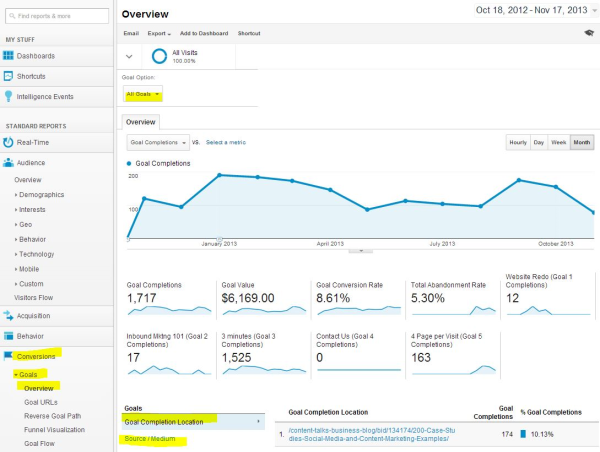Open Funnel Visualization report
This screenshot has height=452, width=600.
coord(54,430)
